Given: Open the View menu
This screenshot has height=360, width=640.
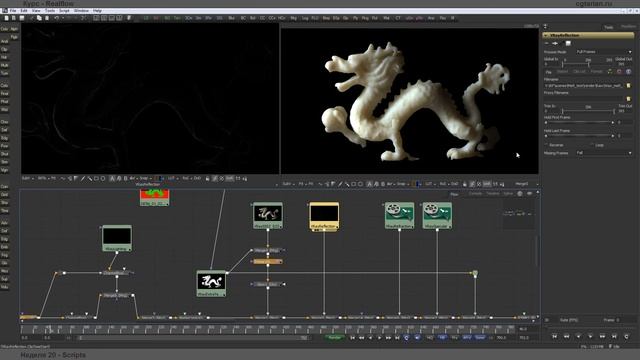Looking at the screenshot, I should point(36,11).
